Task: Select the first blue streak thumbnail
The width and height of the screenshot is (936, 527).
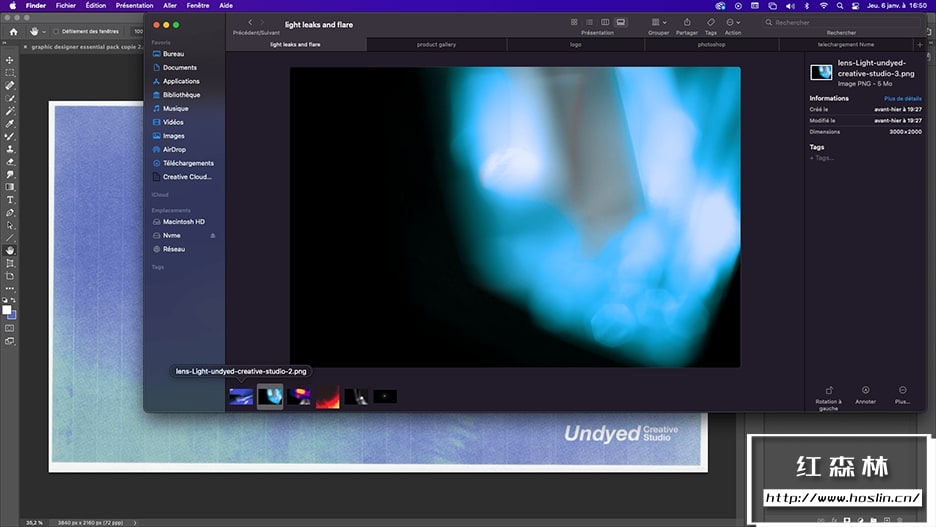Action: click(x=241, y=397)
